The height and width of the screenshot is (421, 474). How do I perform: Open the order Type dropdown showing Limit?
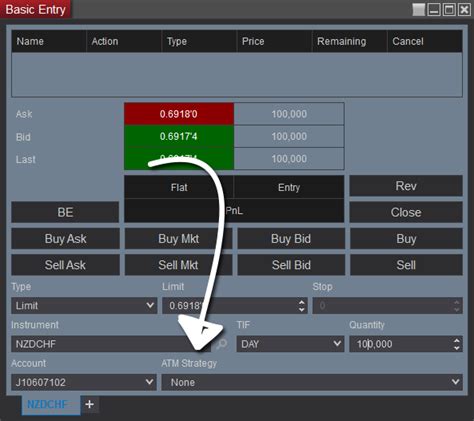click(x=84, y=306)
